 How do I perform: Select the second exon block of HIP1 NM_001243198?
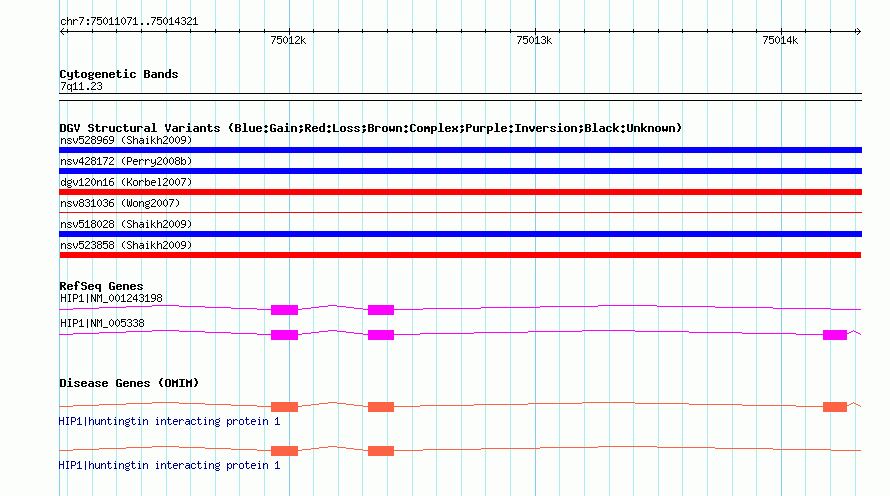[x=381, y=310]
